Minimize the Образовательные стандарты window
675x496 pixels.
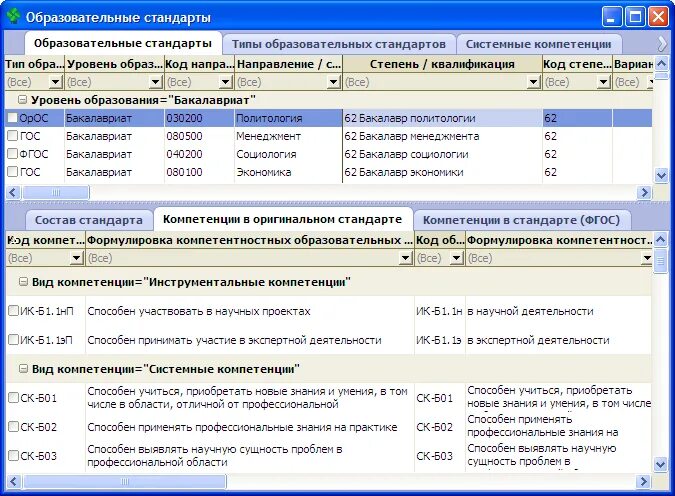pyautogui.click(x=612, y=17)
